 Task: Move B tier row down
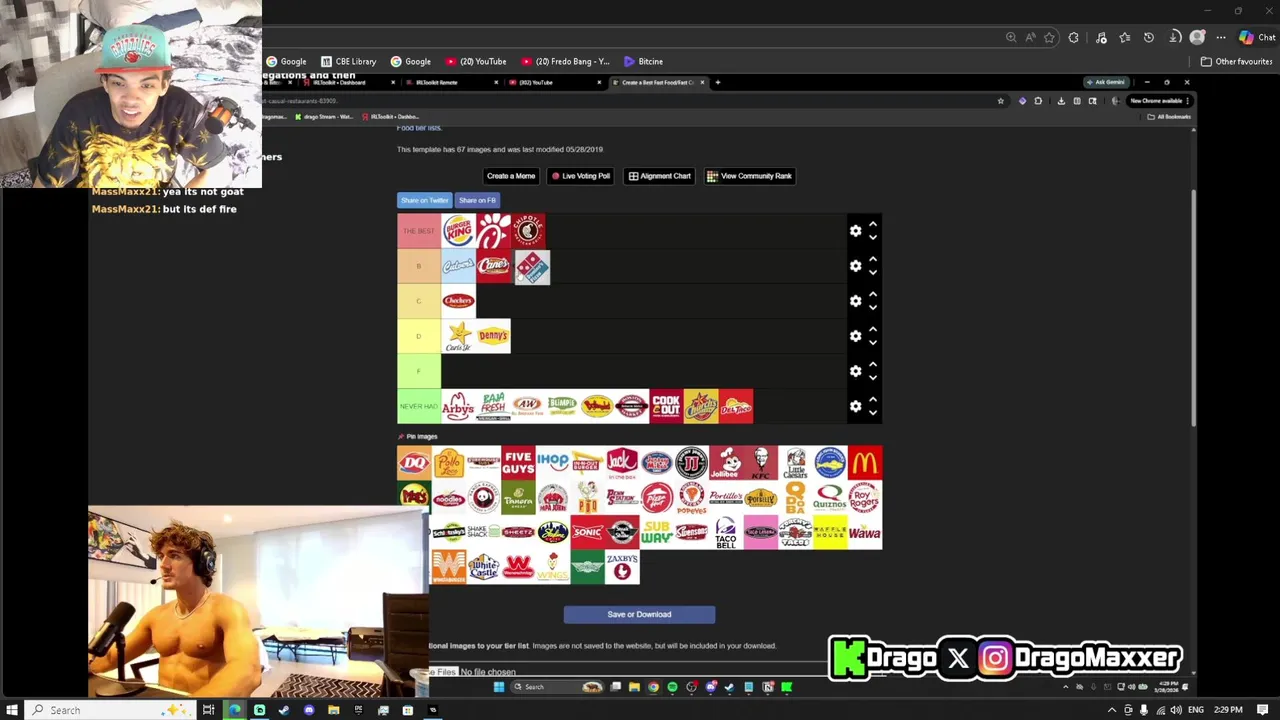coord(873,273)
